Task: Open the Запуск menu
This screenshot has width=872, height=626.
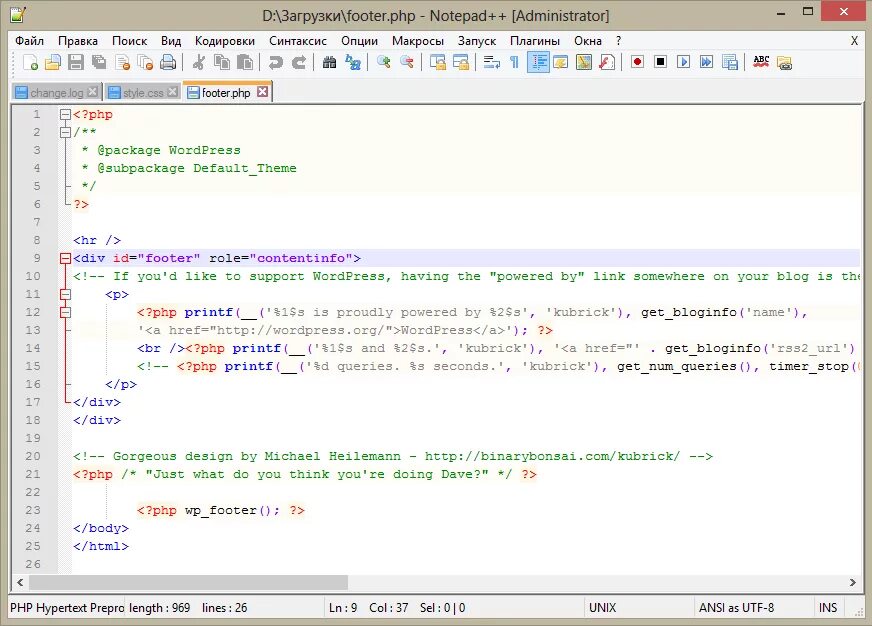Action: 477,41
